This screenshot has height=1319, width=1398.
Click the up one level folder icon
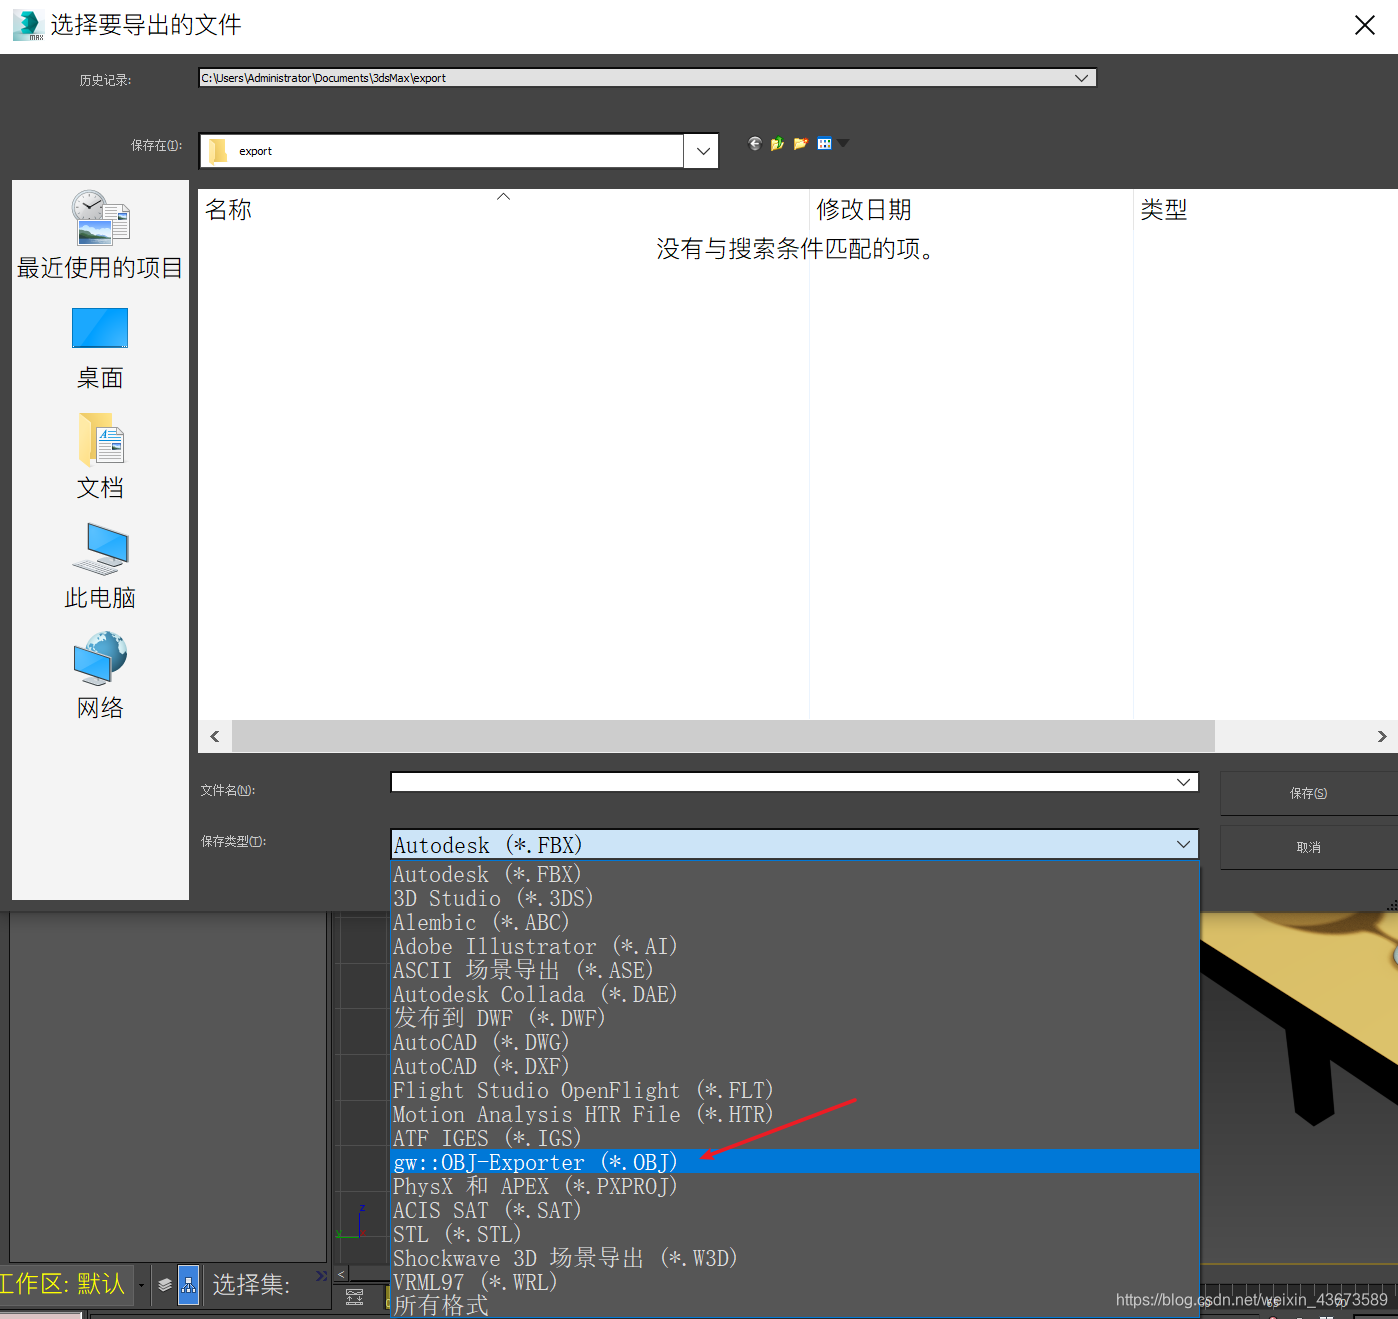[777, 144]
